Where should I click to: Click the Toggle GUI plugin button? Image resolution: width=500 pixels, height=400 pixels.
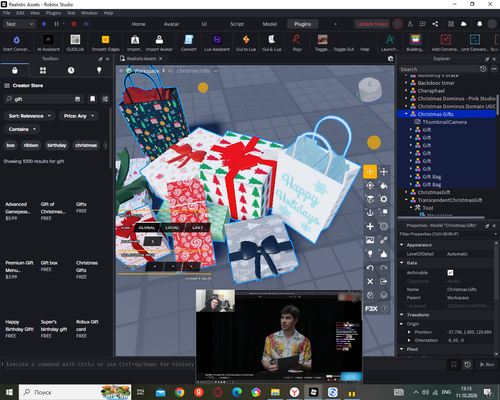coord(343,49)
